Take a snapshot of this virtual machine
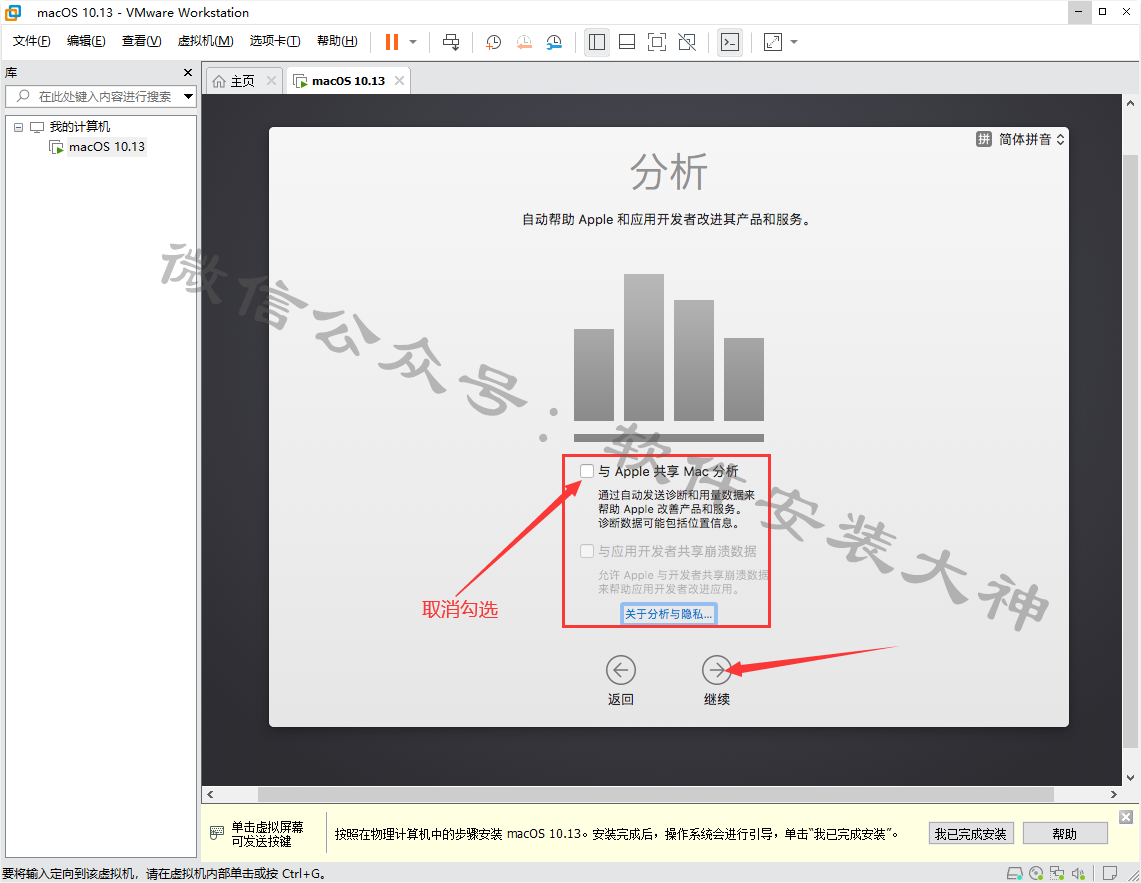Viewport: 1141px width, 883px height. (x=493, y=42)
